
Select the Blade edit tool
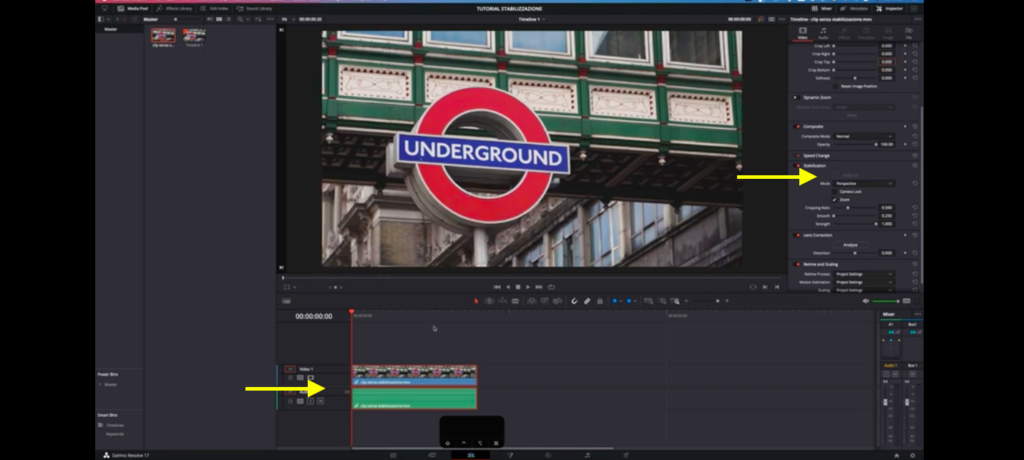[515, 301]
